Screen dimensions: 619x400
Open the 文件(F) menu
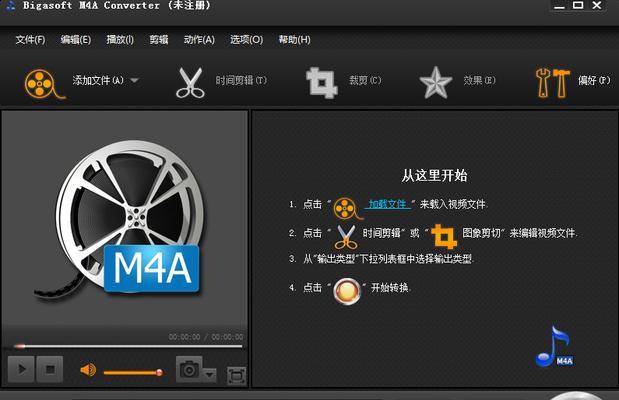(x=30, y=39)
